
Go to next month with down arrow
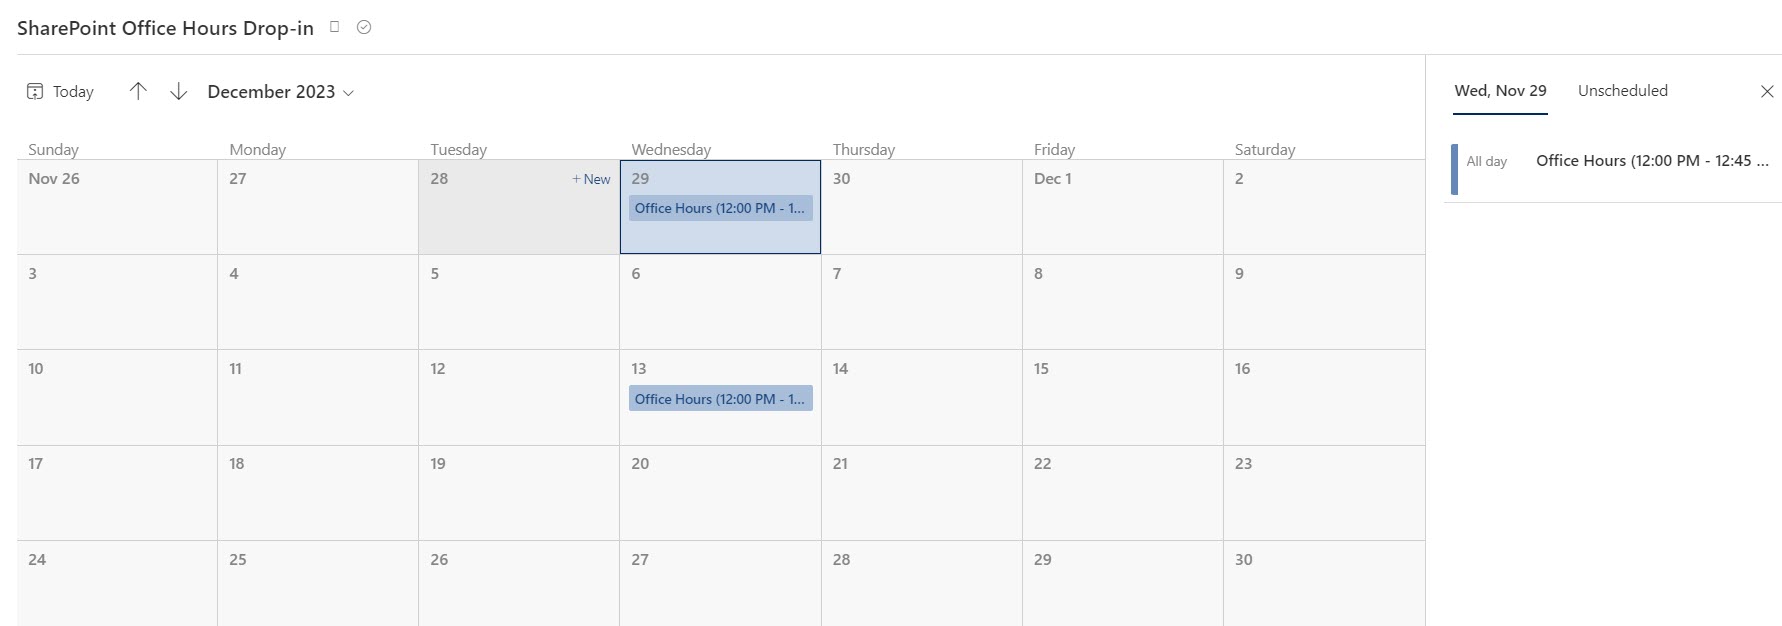point(179,92)
